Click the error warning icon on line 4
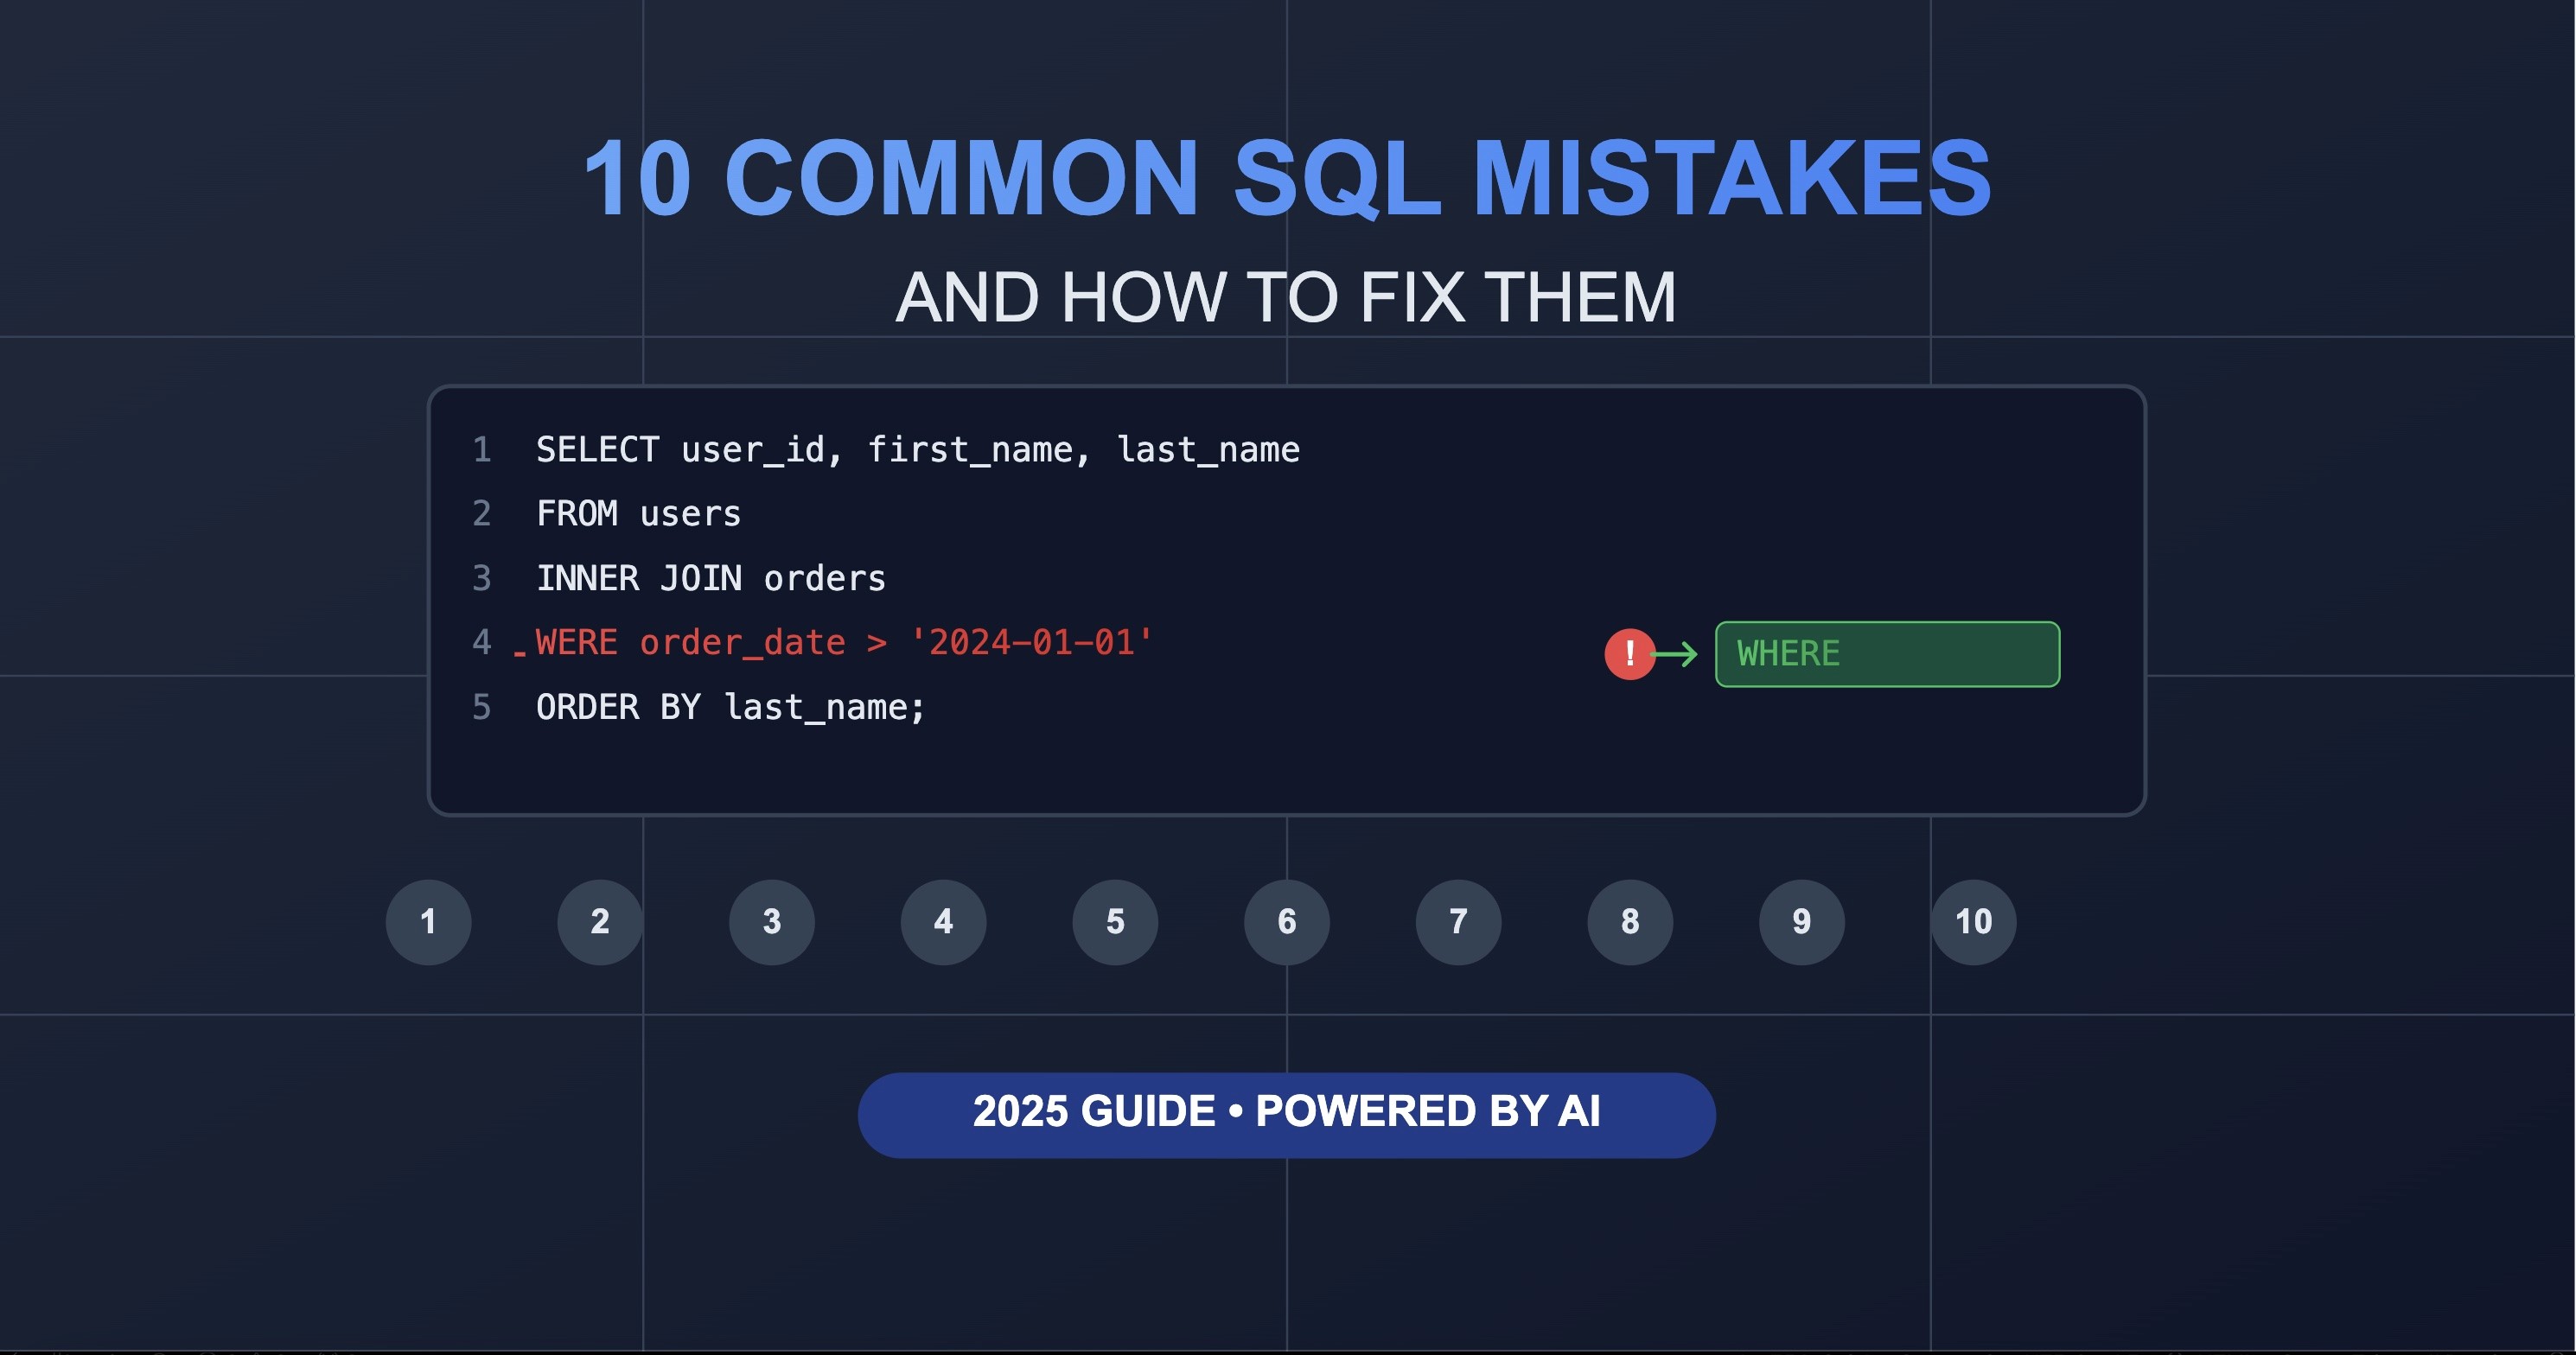The width and height of the screenshot is (2576, 1355). (x=1629, y=653)
